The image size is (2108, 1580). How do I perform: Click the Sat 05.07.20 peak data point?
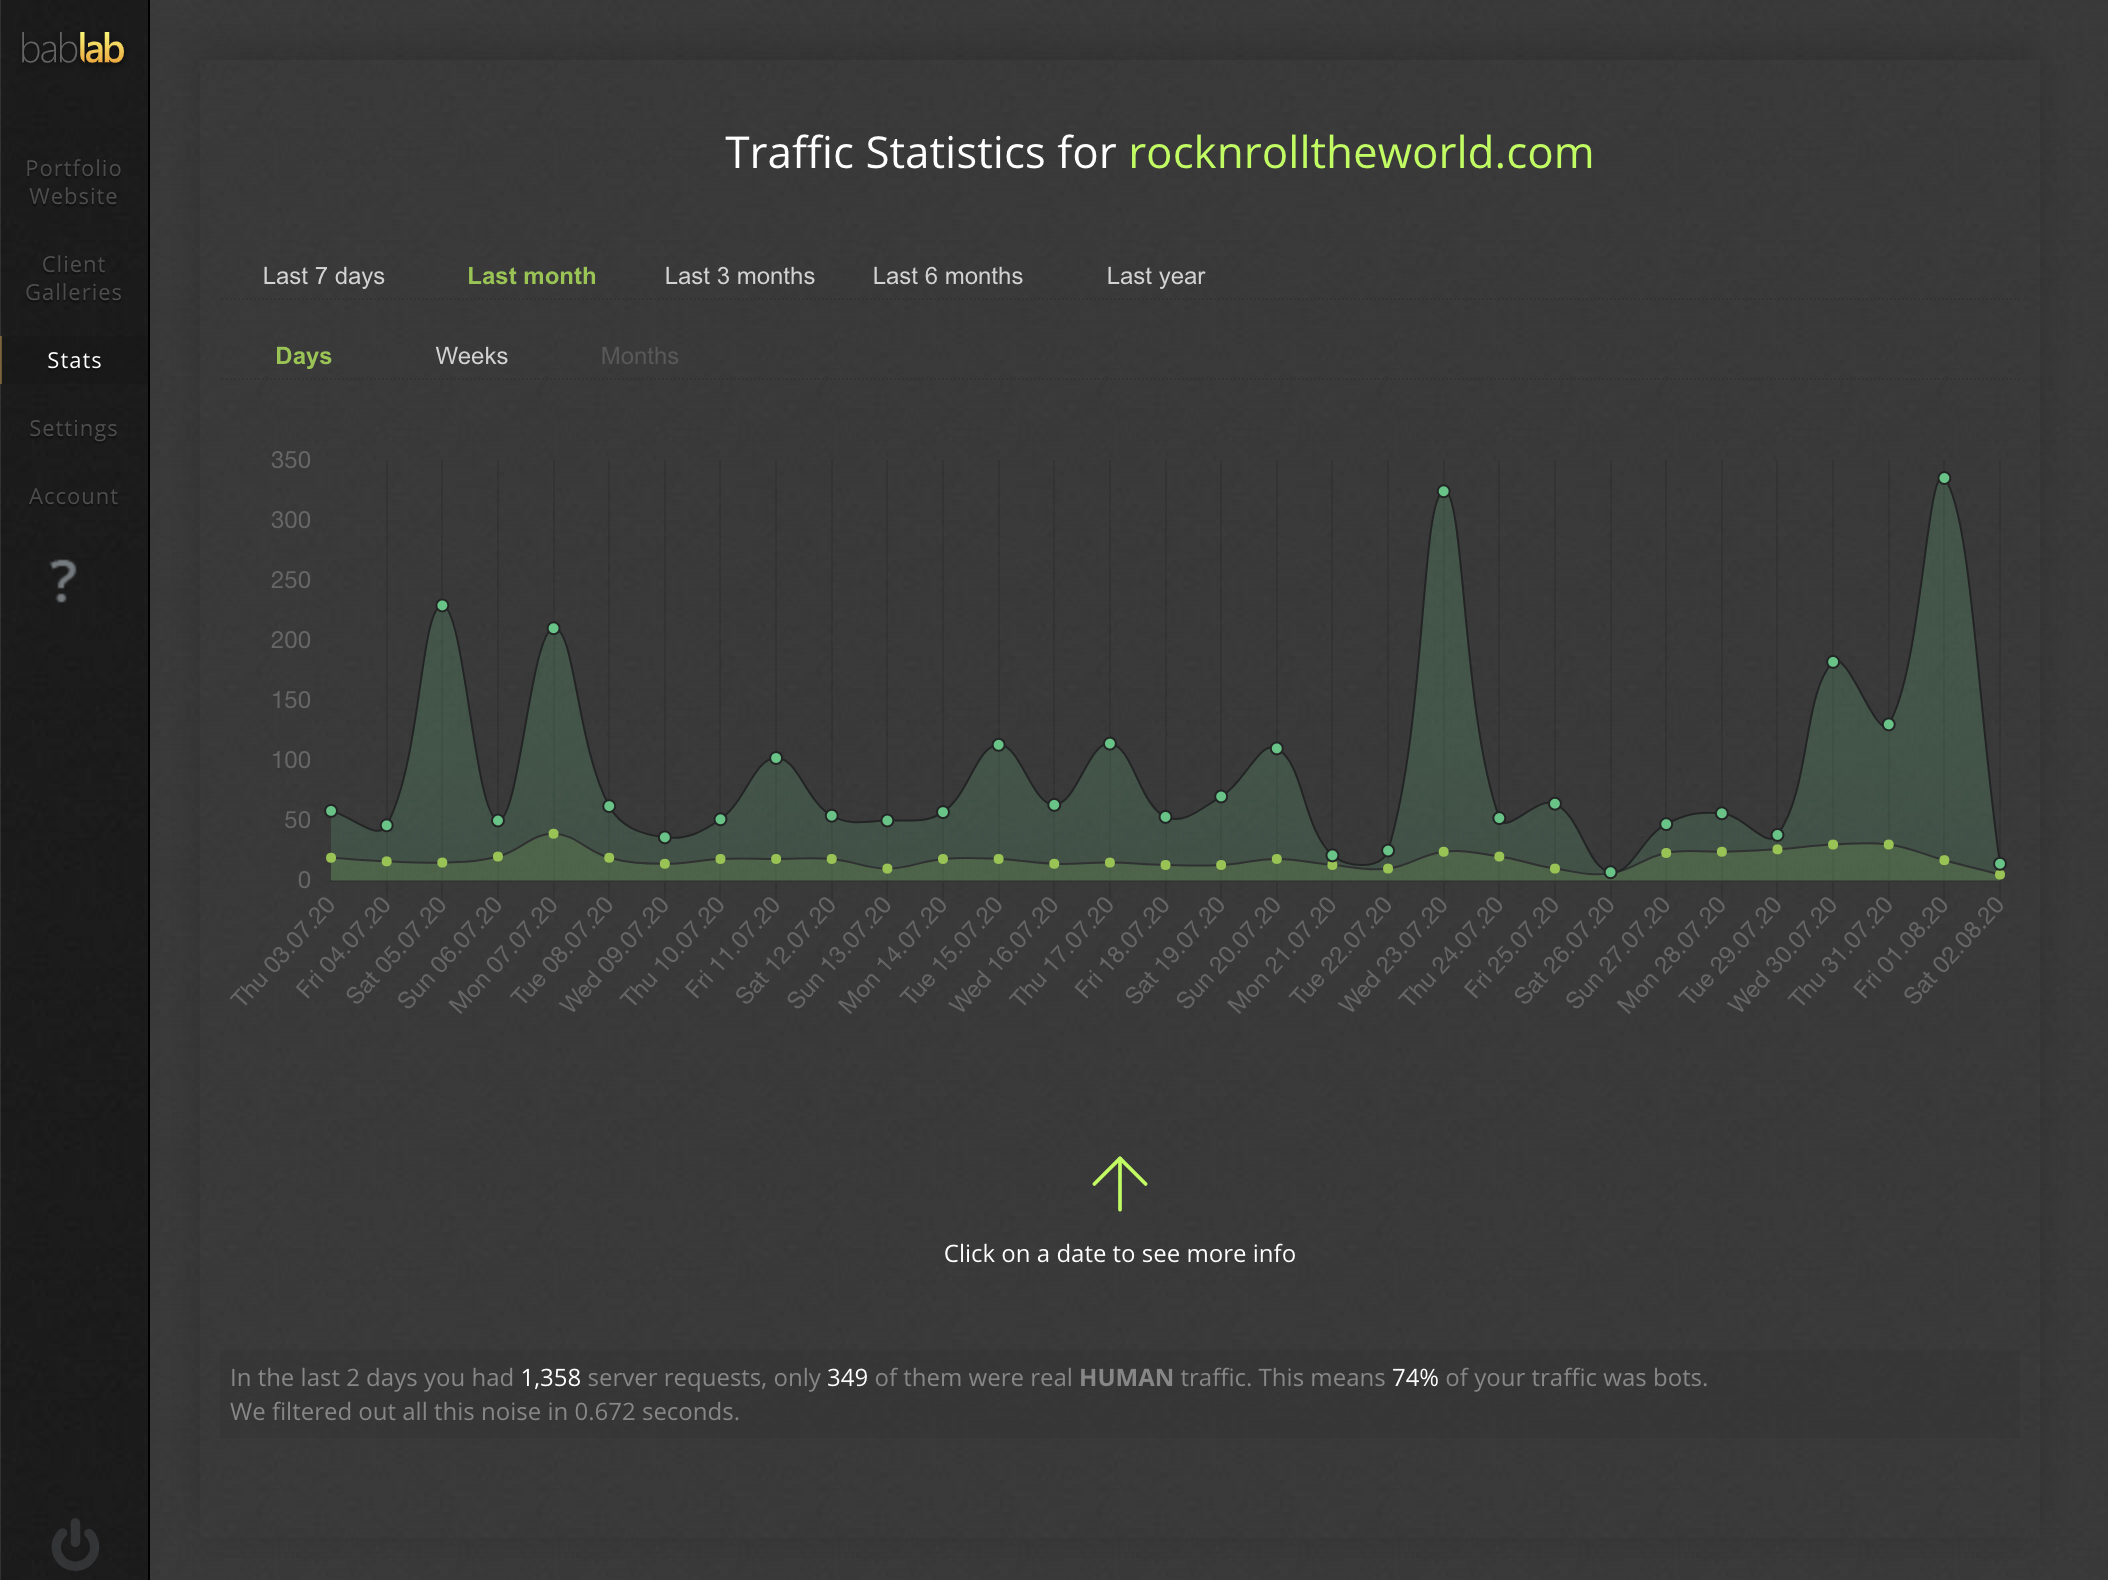pos(442,605)
